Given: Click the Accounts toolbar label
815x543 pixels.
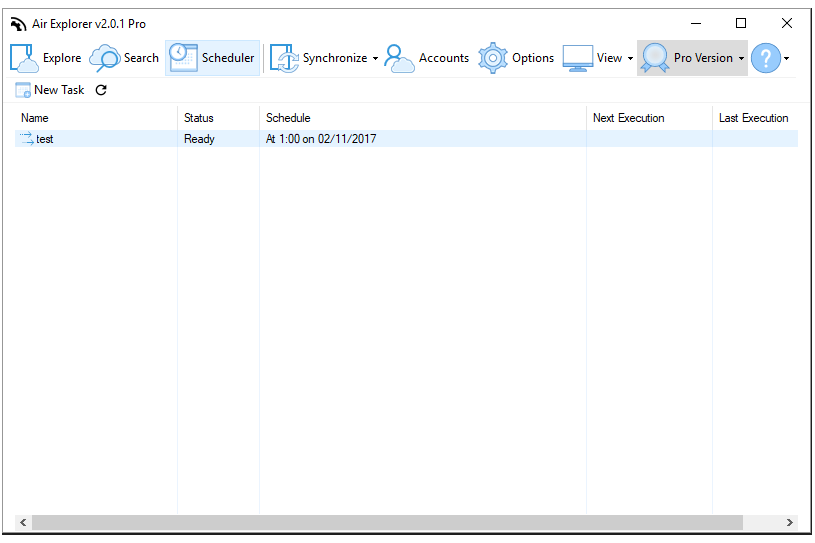Looking at the screenshot, I should (x=444, y=58).
